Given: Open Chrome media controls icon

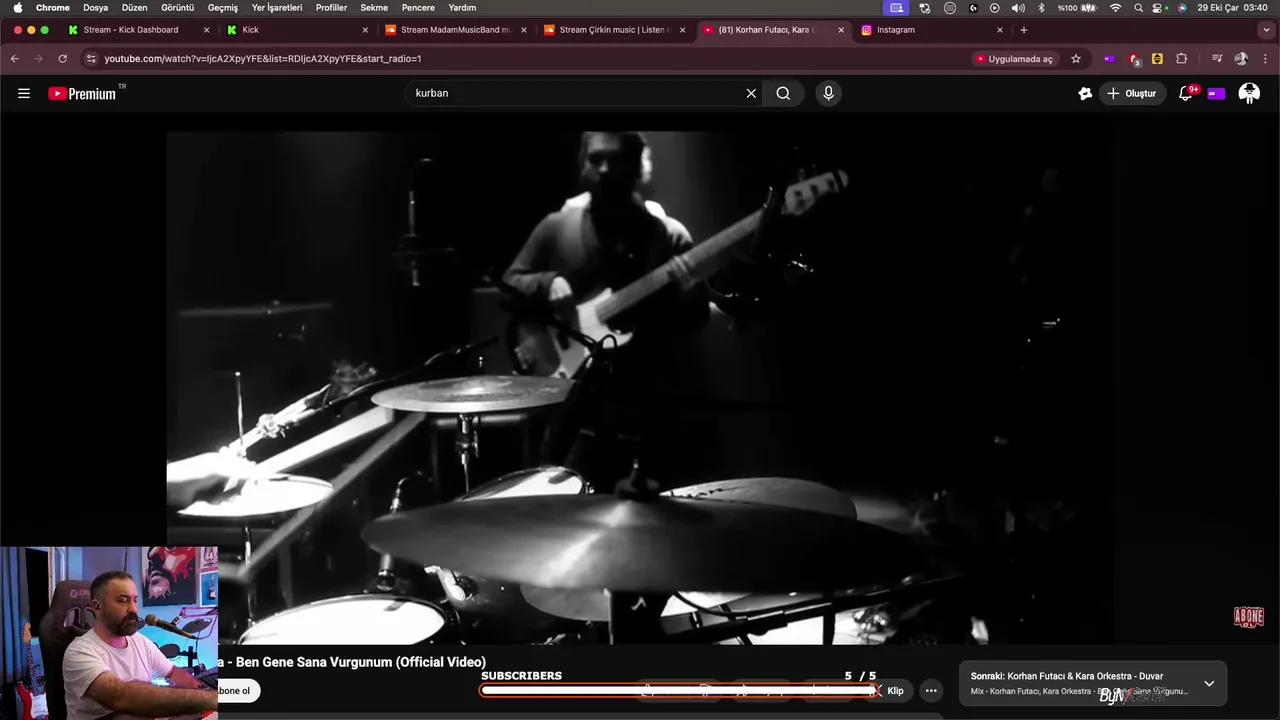Looking at the screenshot, I should point(1217,59).
